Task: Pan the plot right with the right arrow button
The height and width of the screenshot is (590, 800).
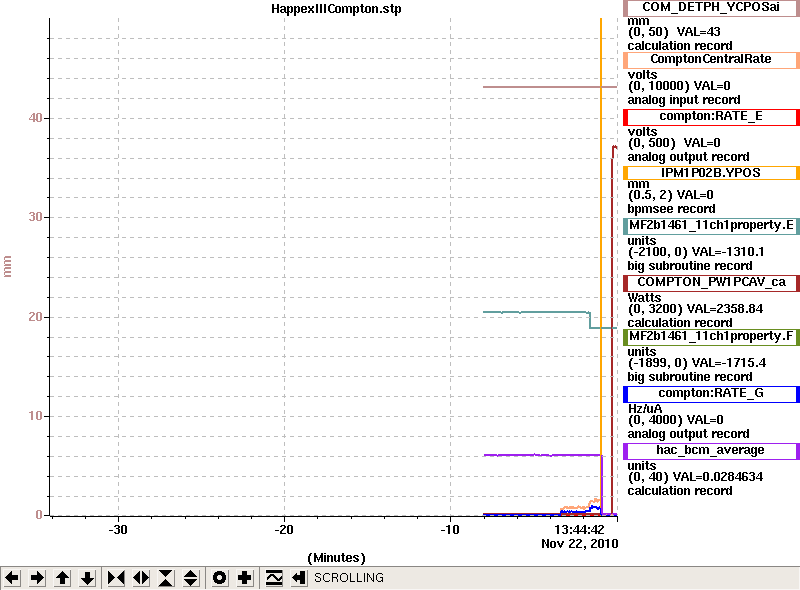Action: point(37,578)
